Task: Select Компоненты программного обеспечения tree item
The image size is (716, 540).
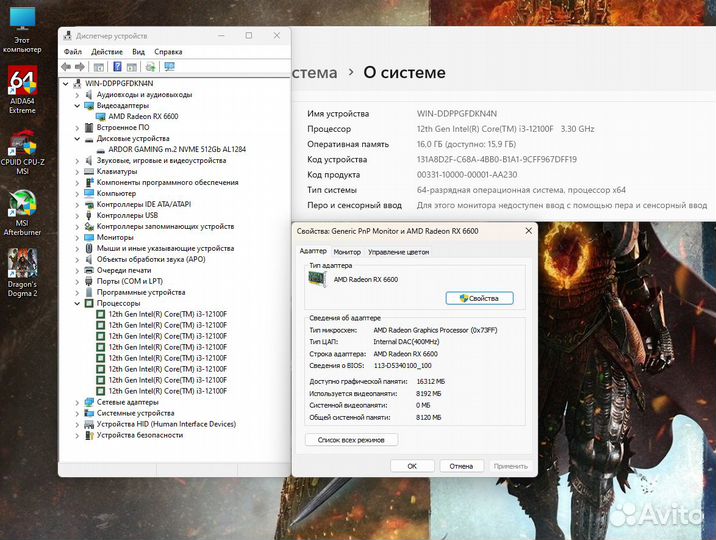Action: (168, 182)
